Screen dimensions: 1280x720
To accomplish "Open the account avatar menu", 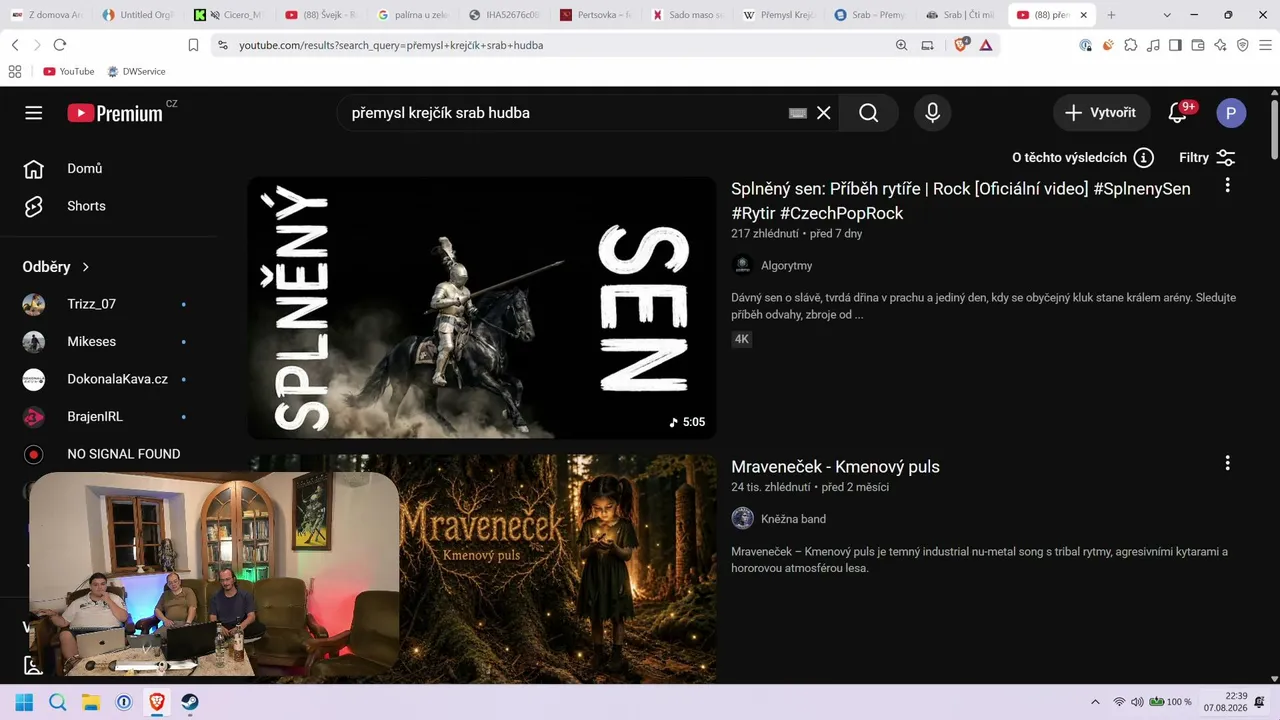I will [x=1231, y=113].
